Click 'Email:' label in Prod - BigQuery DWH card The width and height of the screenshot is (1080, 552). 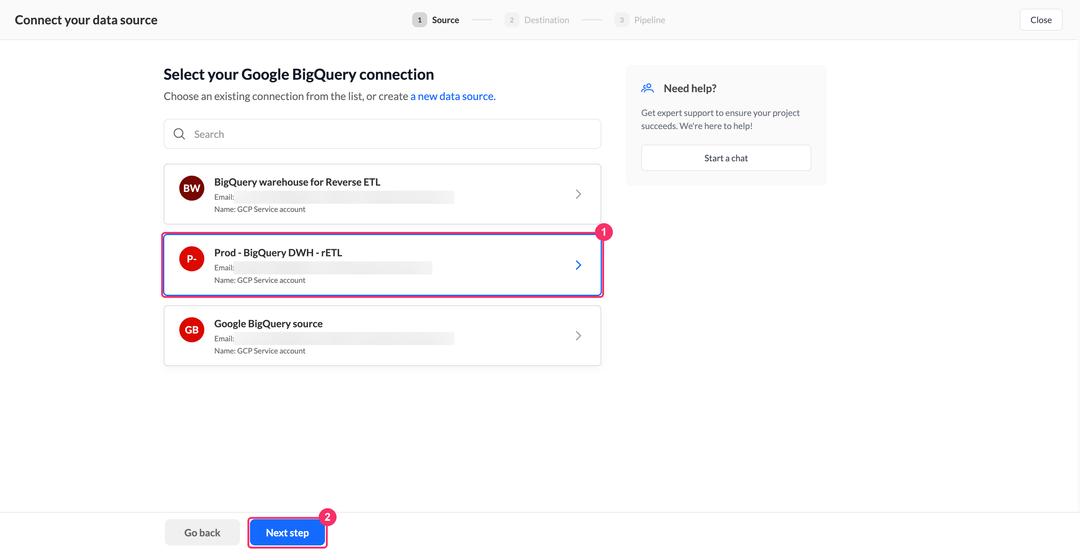(224, 267)
